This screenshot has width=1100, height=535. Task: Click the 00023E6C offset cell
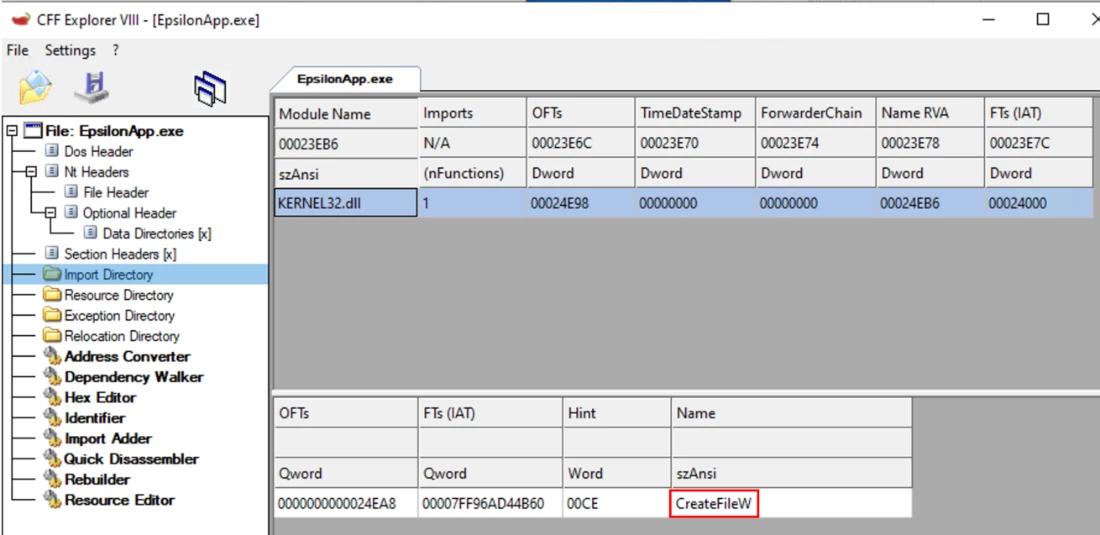581,143
